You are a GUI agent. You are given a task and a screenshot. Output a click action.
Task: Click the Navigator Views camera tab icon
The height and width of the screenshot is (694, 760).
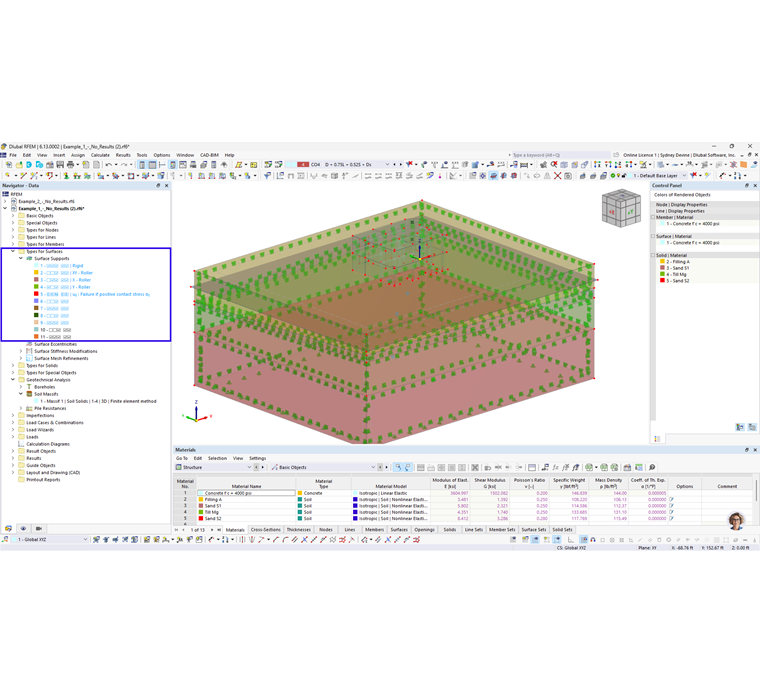38,528
